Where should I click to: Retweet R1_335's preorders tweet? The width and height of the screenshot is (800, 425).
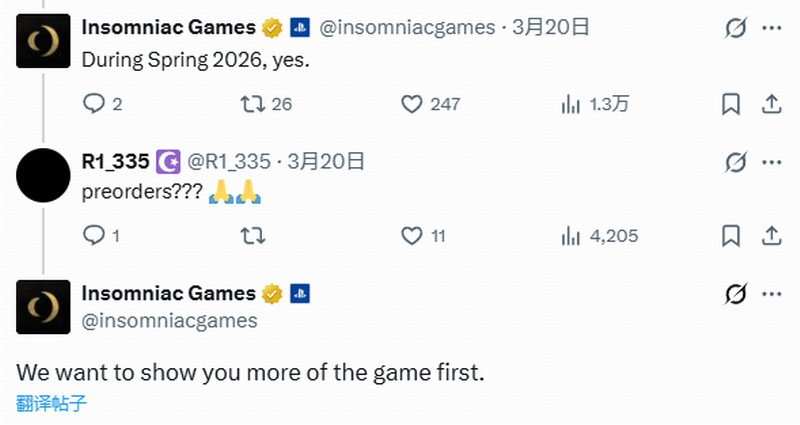click(x=253, y=236)
